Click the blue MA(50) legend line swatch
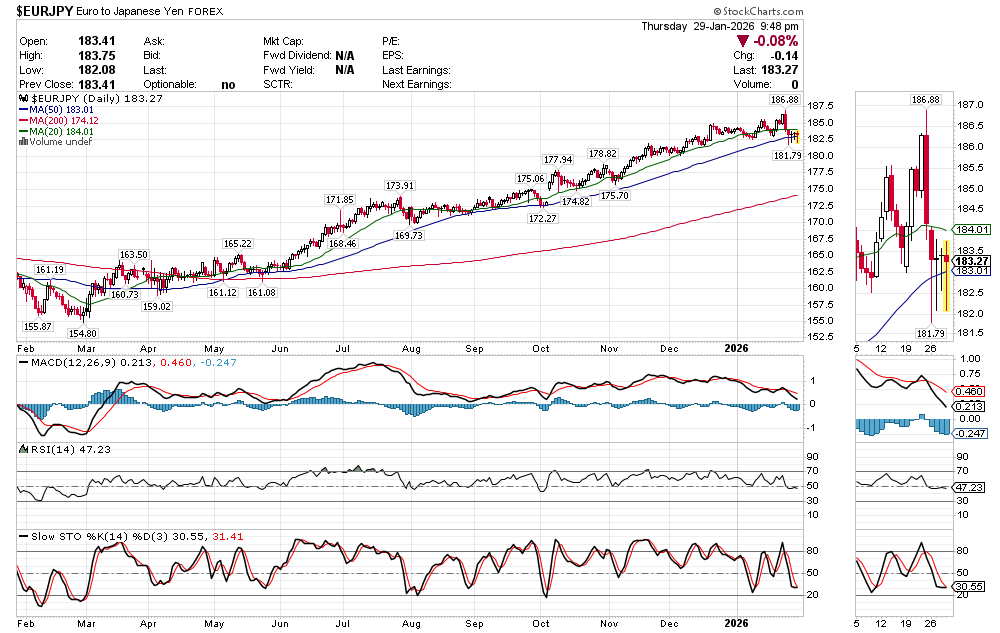 23,111
